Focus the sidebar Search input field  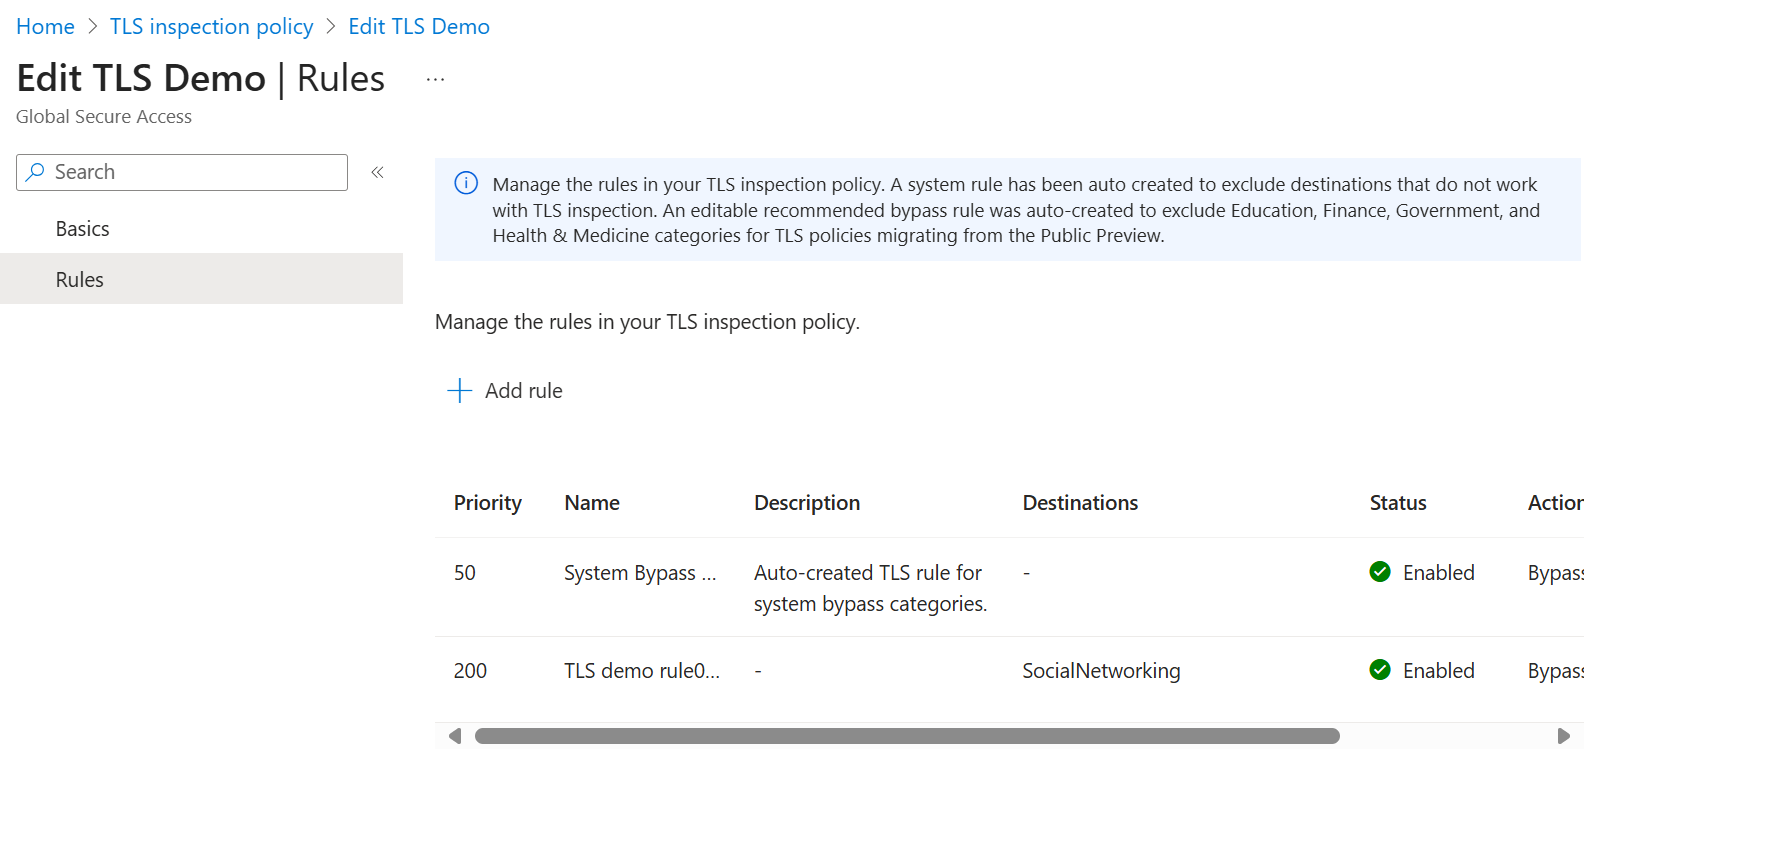point(195,172)
